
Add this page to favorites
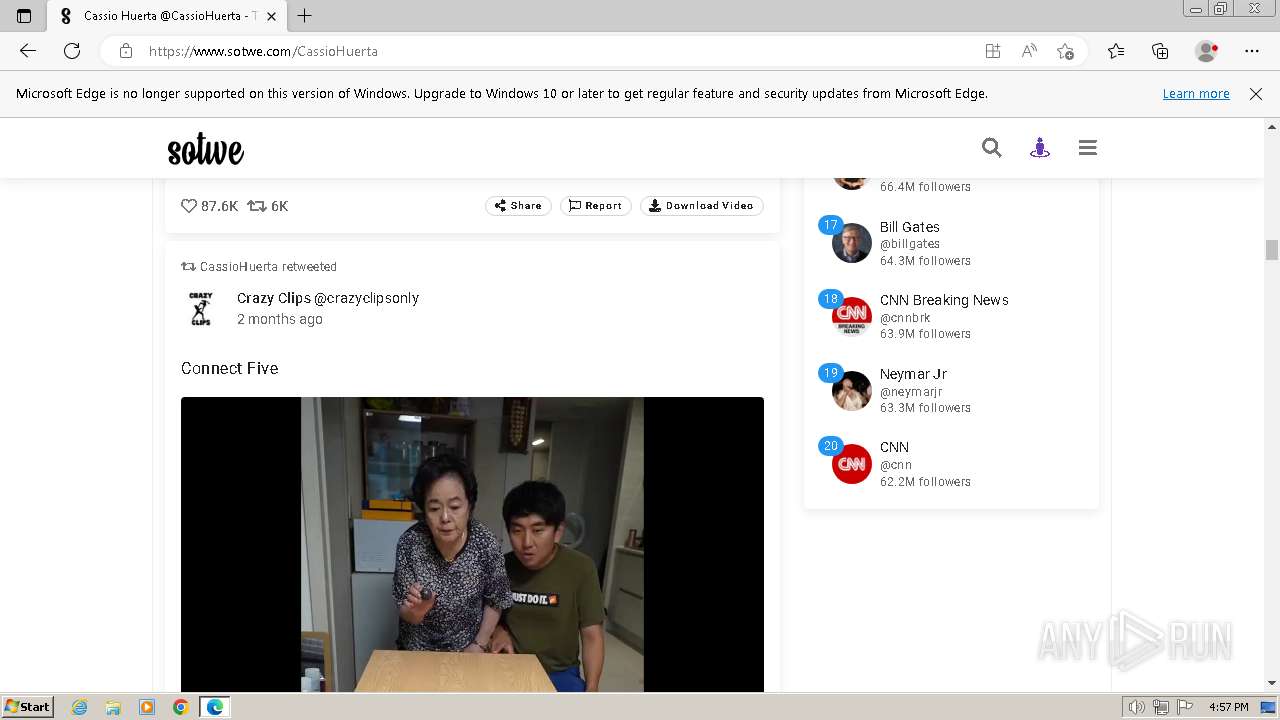click(1065, 51)
